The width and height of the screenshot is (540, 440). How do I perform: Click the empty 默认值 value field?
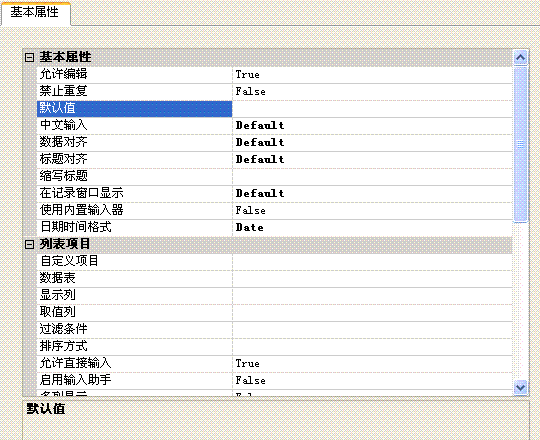click(x=372, y=109)
